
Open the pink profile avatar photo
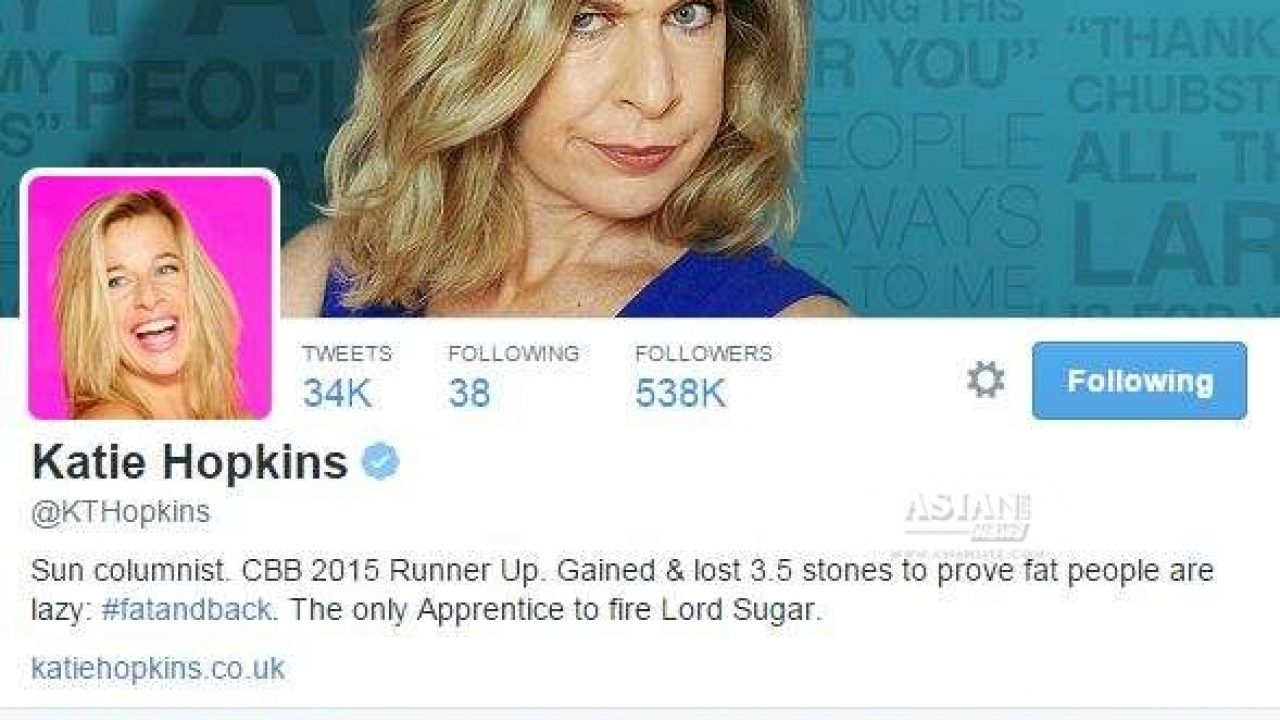[150, 296]
